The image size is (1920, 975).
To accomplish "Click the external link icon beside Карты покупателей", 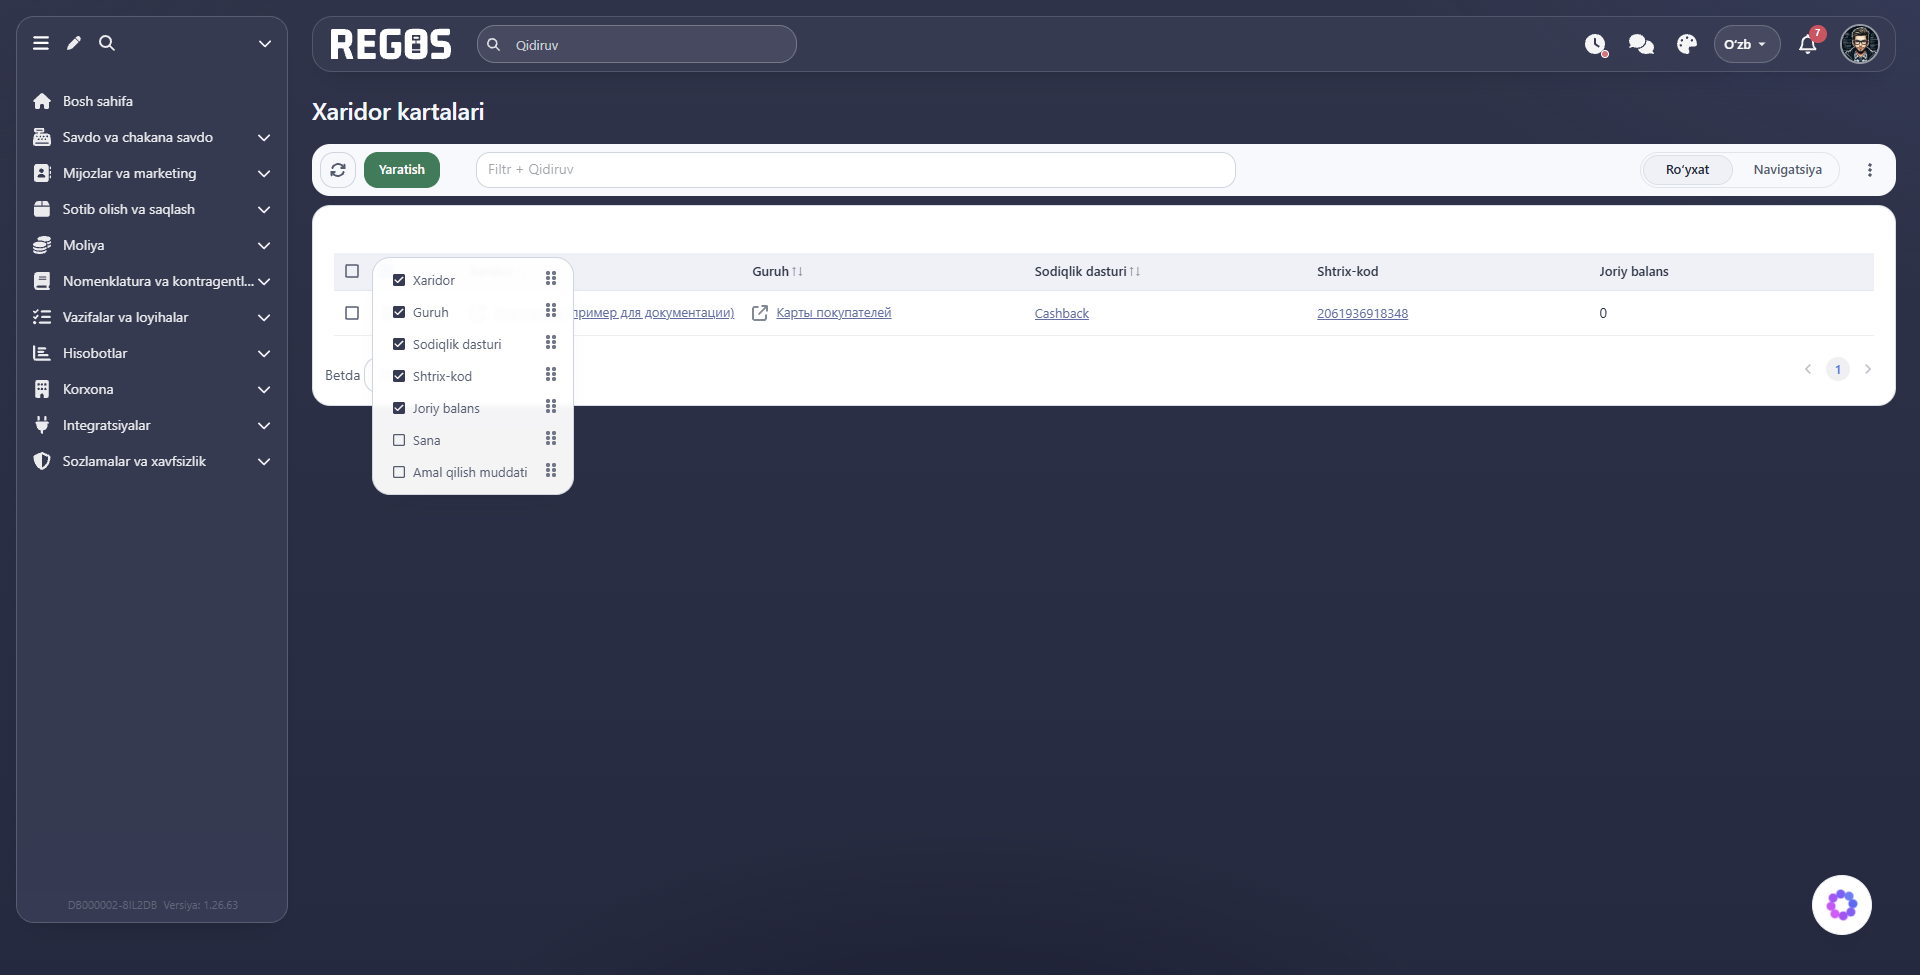I will tap(760, 313).
